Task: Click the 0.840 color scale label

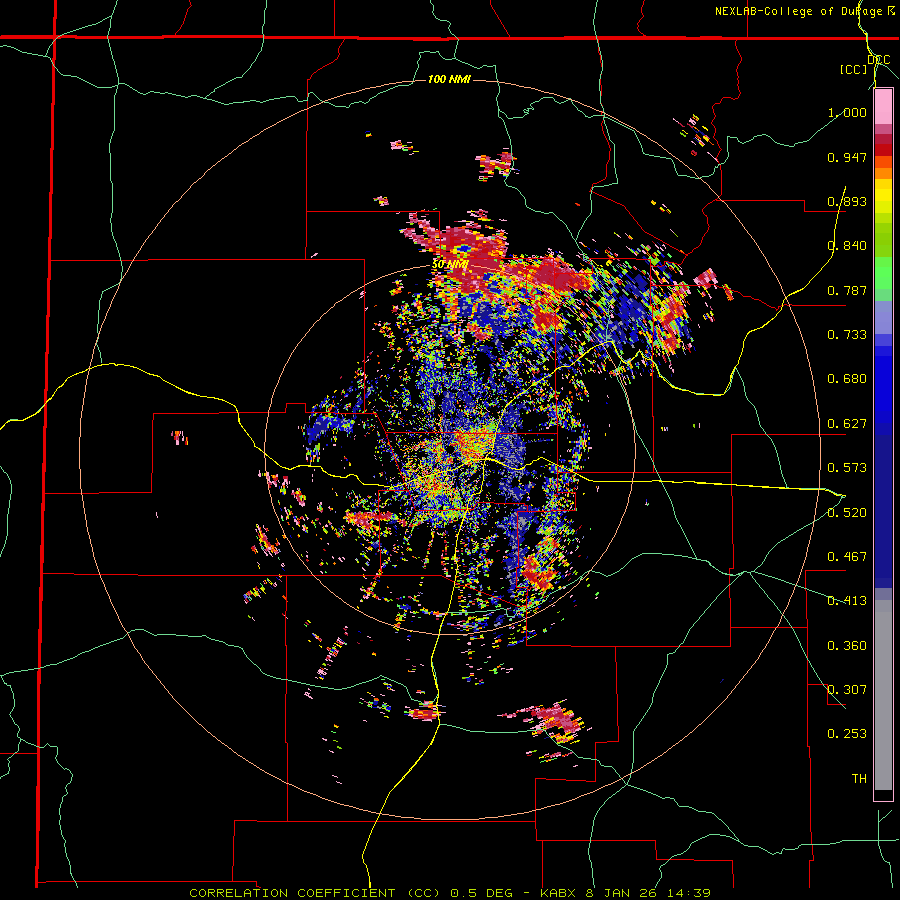Action: pos(847,246)
